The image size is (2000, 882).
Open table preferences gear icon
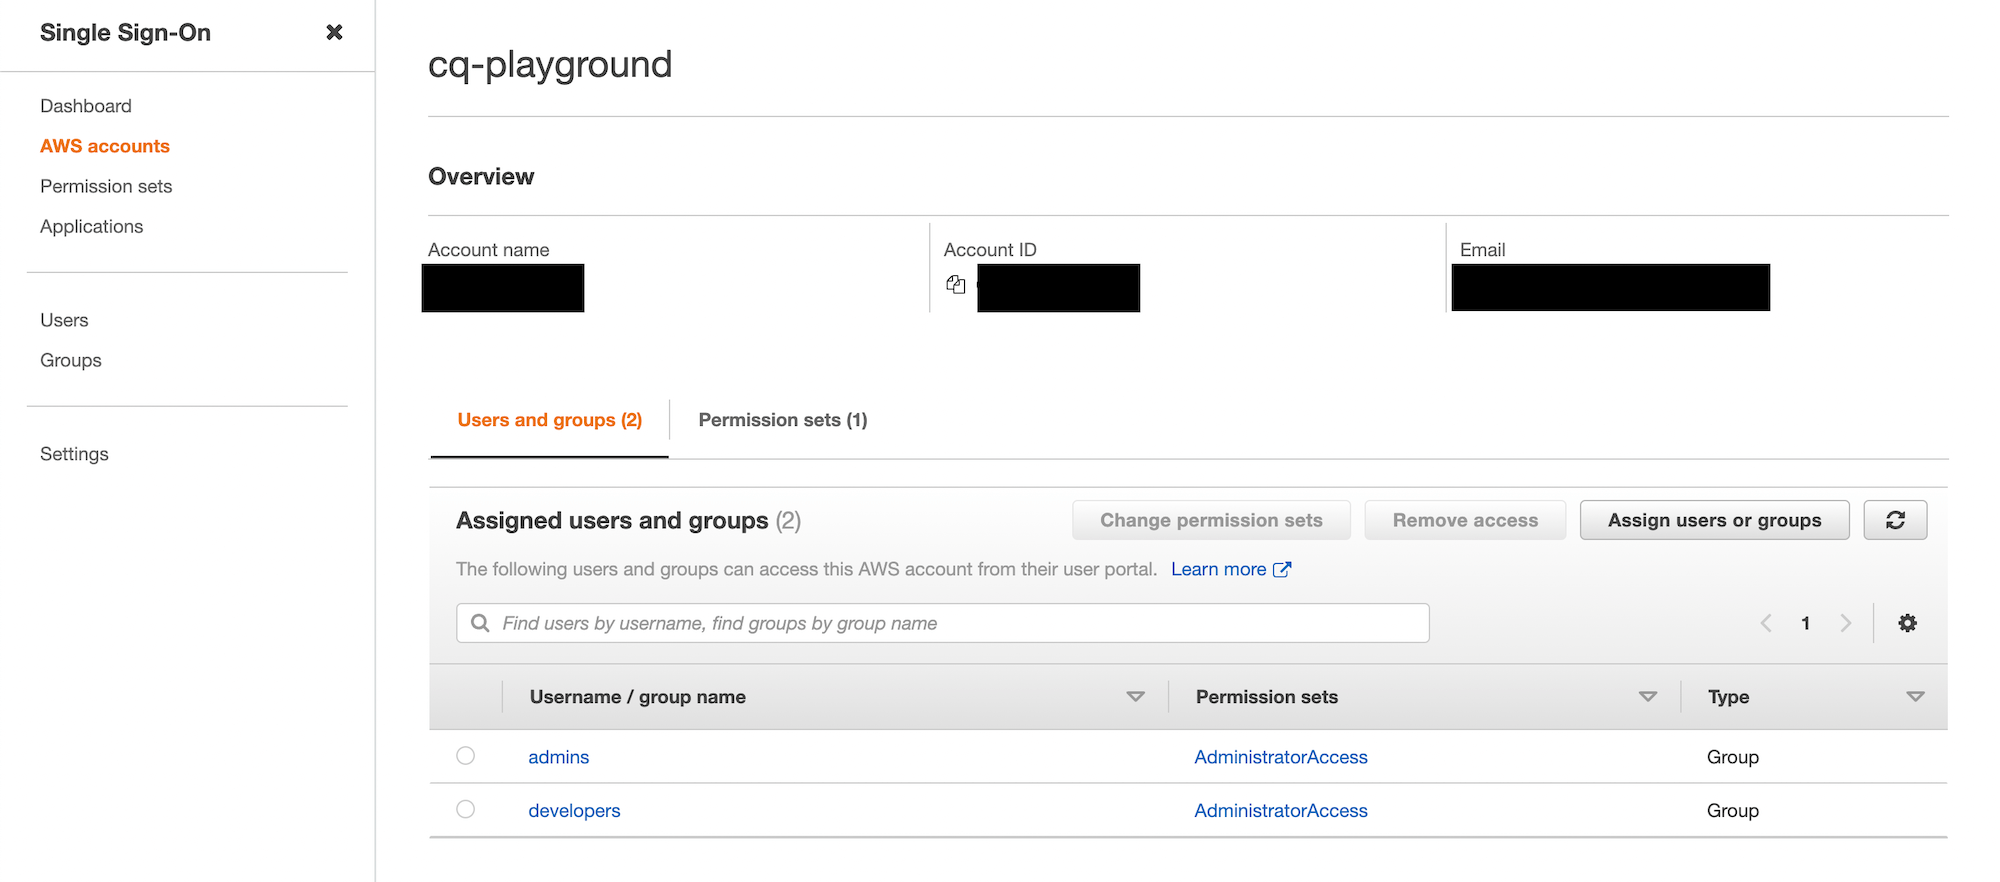pyautogui.click(x=1908, y=623)
